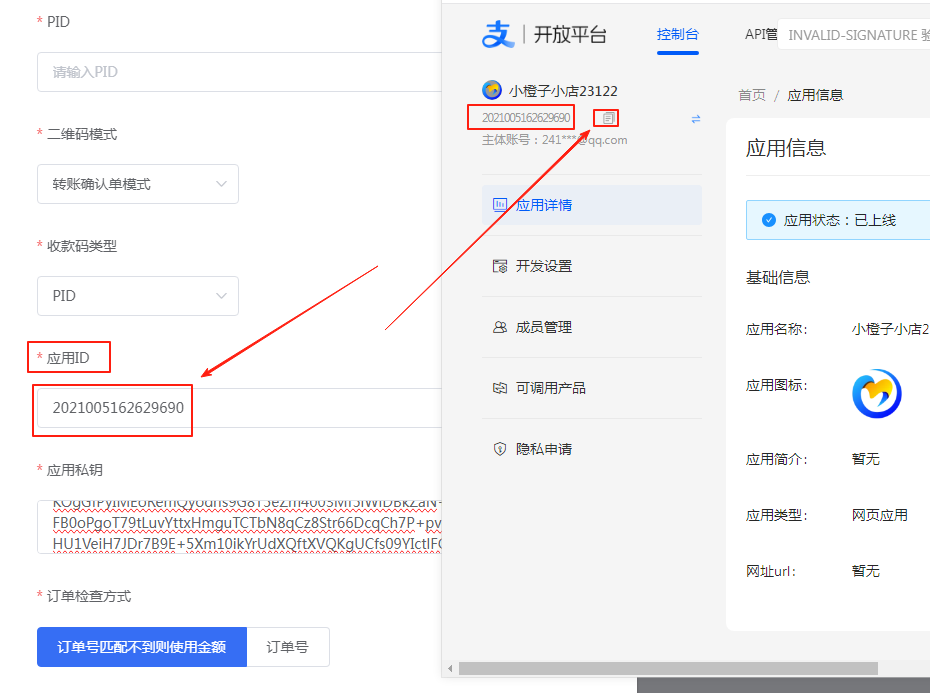Image resolution: width=930 pixels, height=693 pixels.
Task: Copy the app ID using the copy icon
Action: (x=606, y=117)
